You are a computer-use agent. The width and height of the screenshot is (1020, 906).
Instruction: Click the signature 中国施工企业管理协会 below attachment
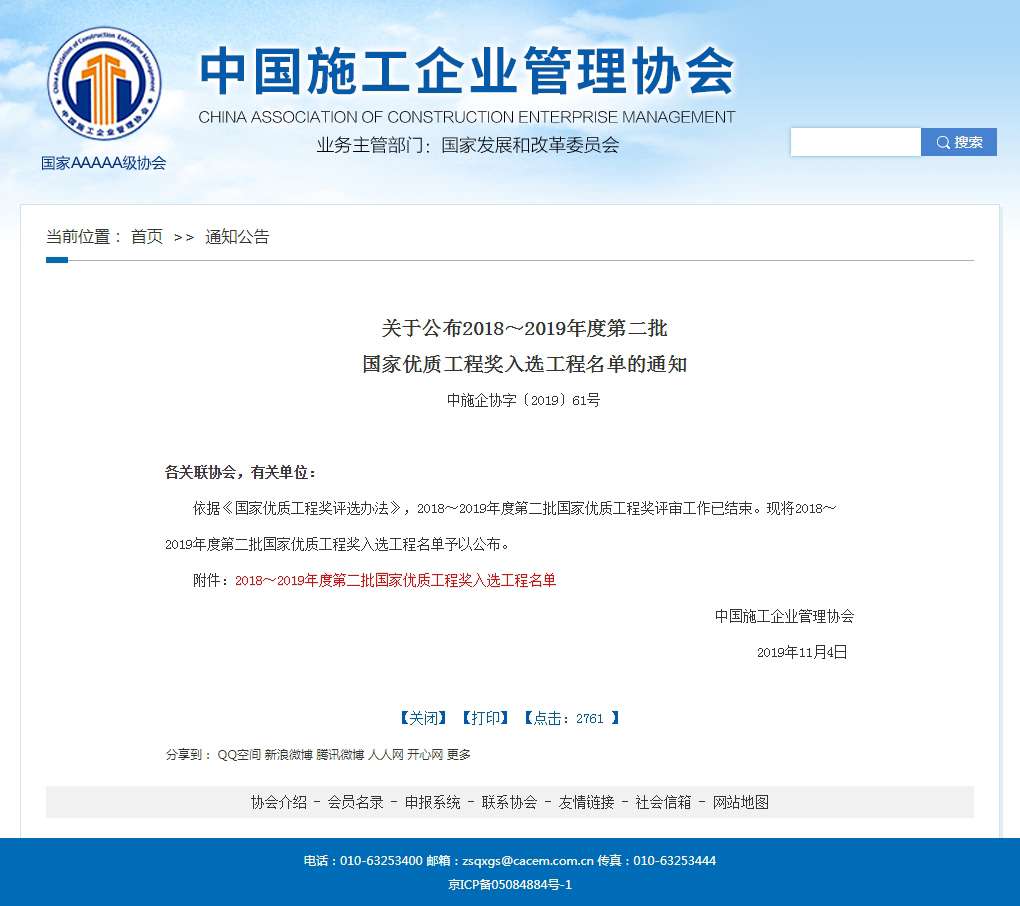[x=785, y=616]
